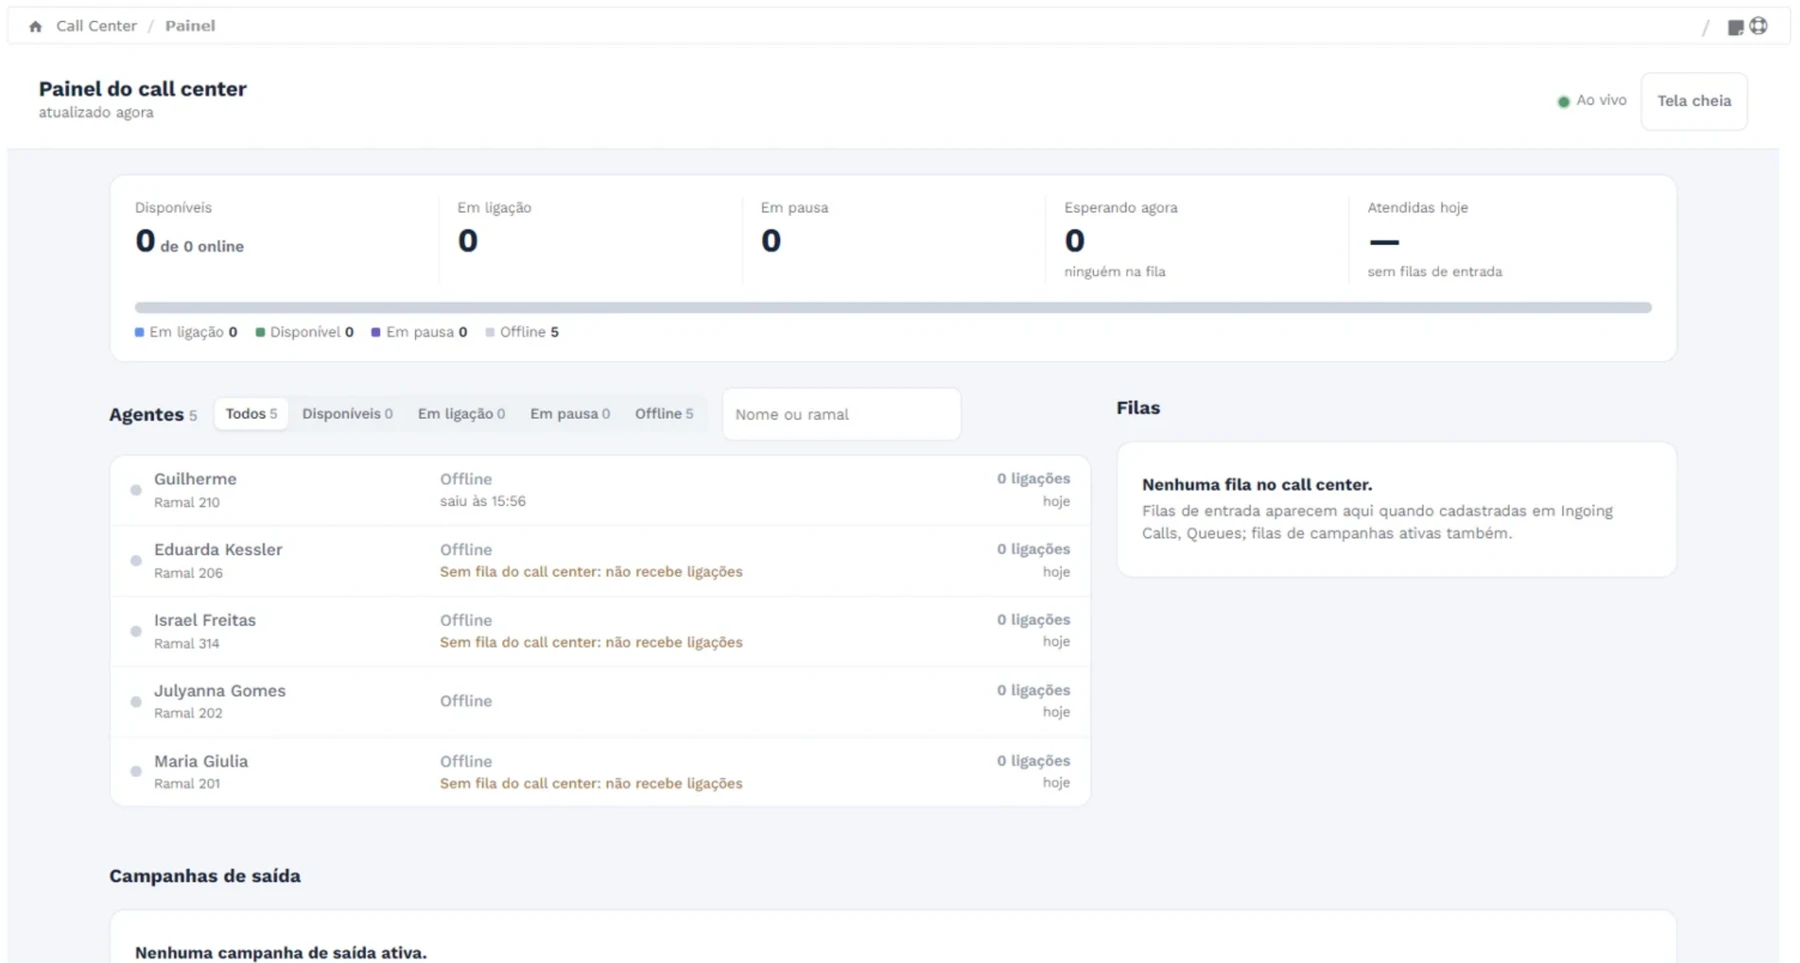The width and height of the screenshot is (1800, 963).
Task: Open the lifebuoy help icon
Action: click(1758, 26)
